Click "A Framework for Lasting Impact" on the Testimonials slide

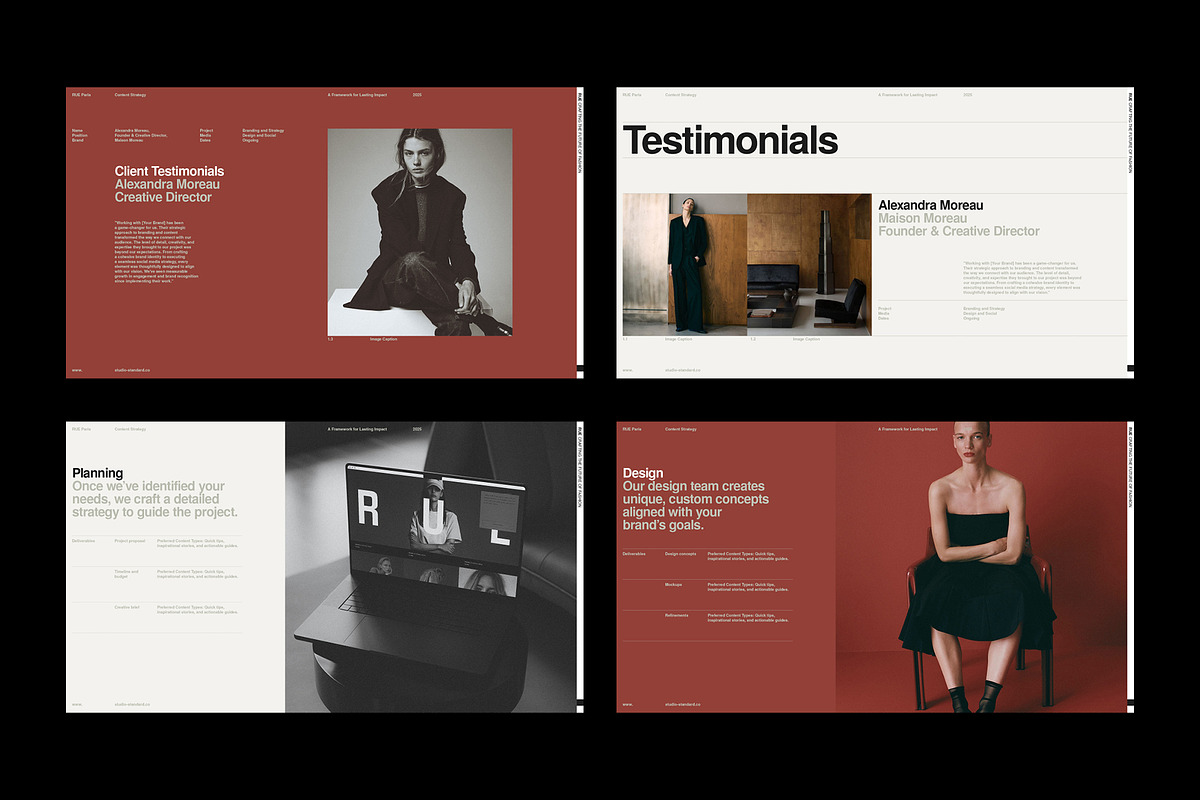point(908,94)
